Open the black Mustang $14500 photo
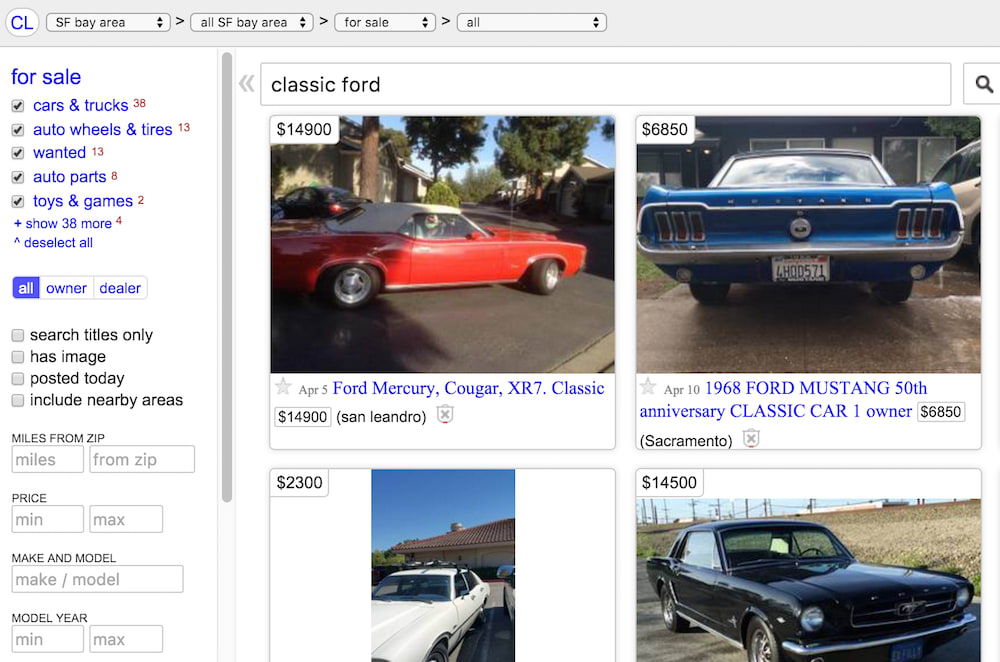Screen dimensions: 1000x662 [809, 580]
